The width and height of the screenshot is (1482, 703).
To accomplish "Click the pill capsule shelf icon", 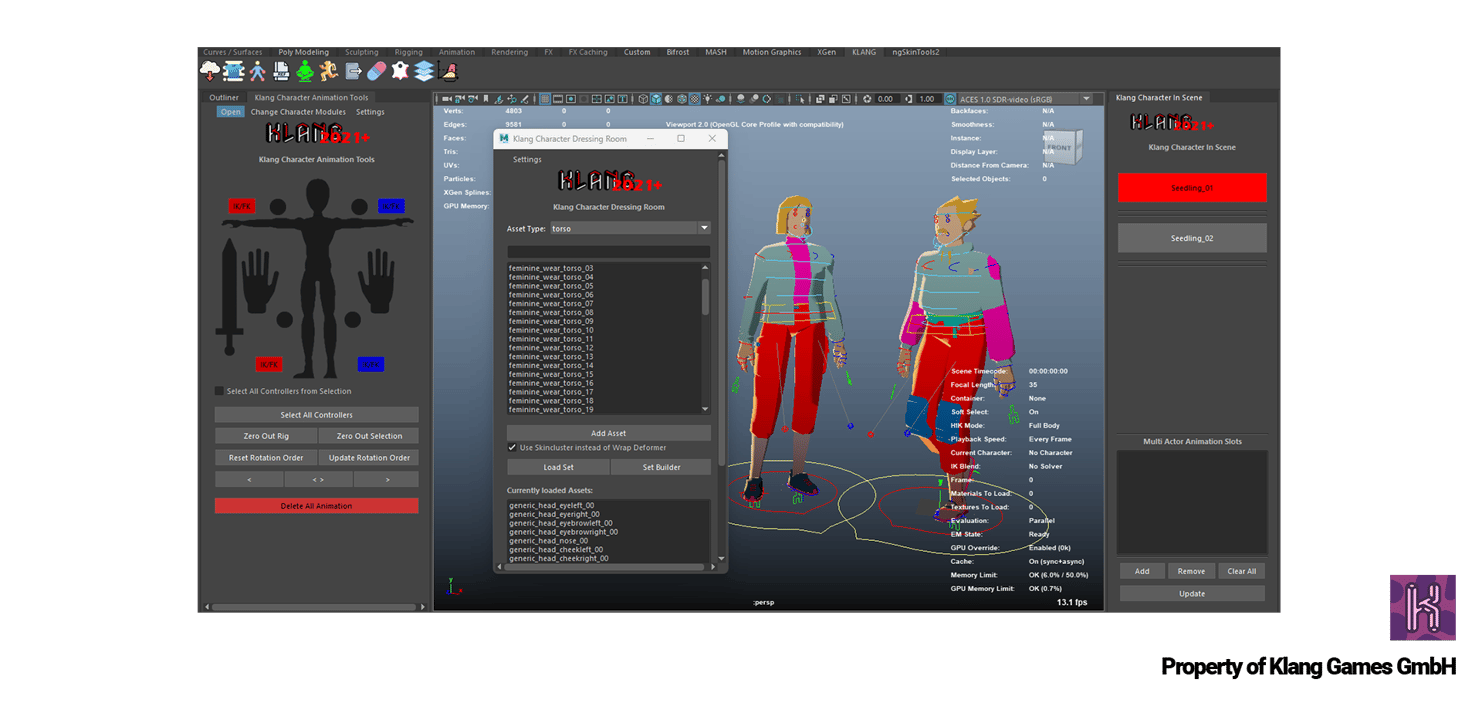I will 377,70.
